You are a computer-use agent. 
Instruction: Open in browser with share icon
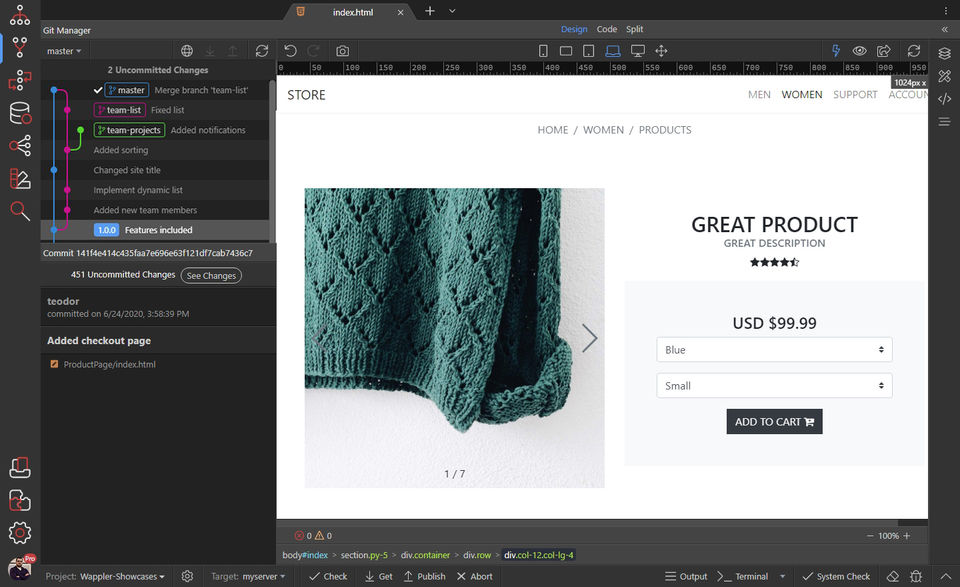click(x=884, y=51)
